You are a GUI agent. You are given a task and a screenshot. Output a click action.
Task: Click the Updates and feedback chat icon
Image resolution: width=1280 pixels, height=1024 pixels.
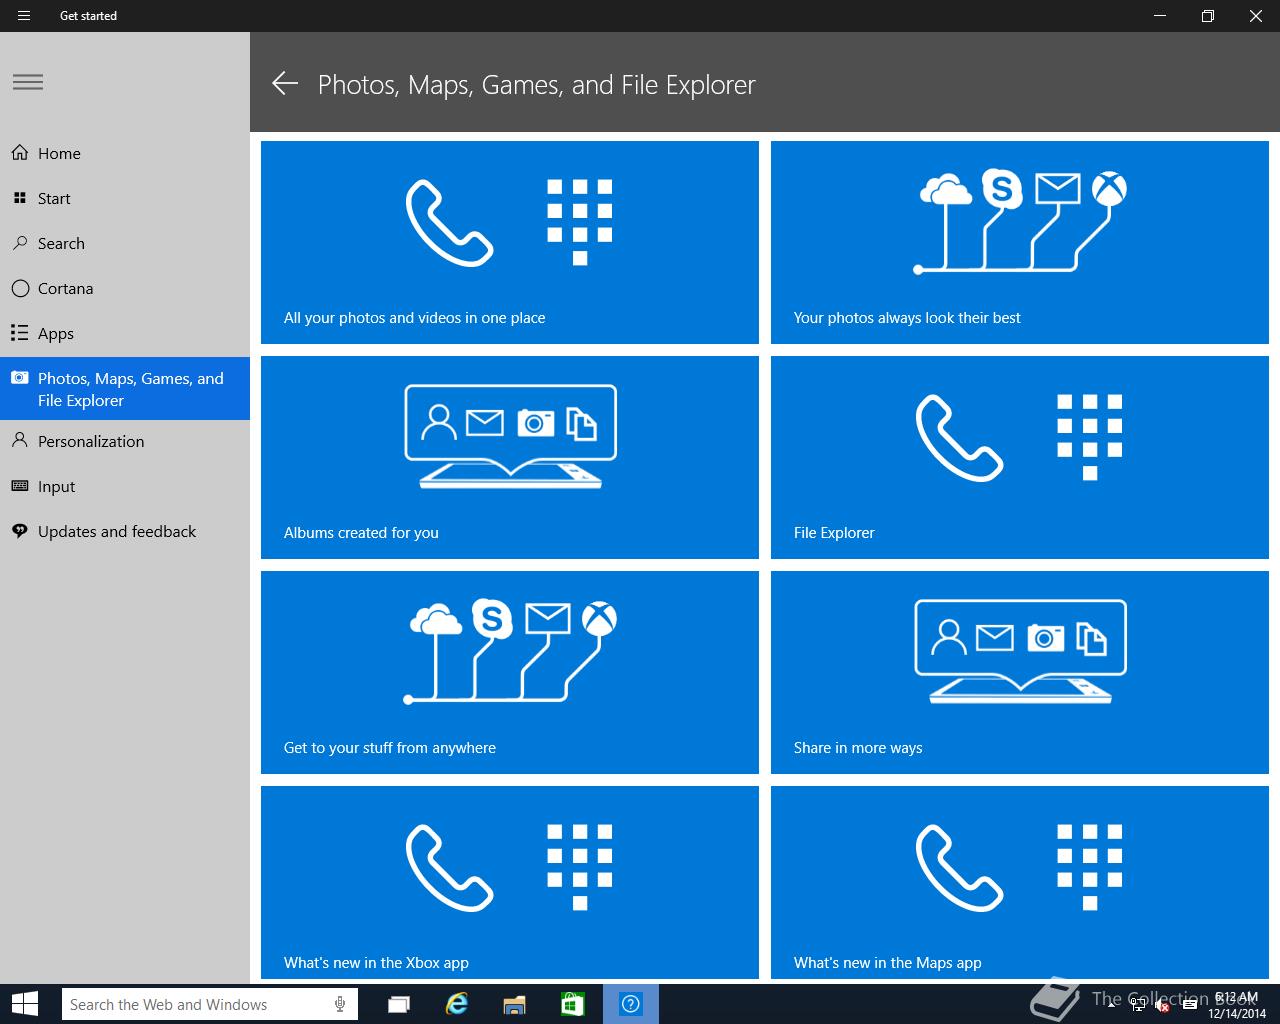tap(20, 531)
